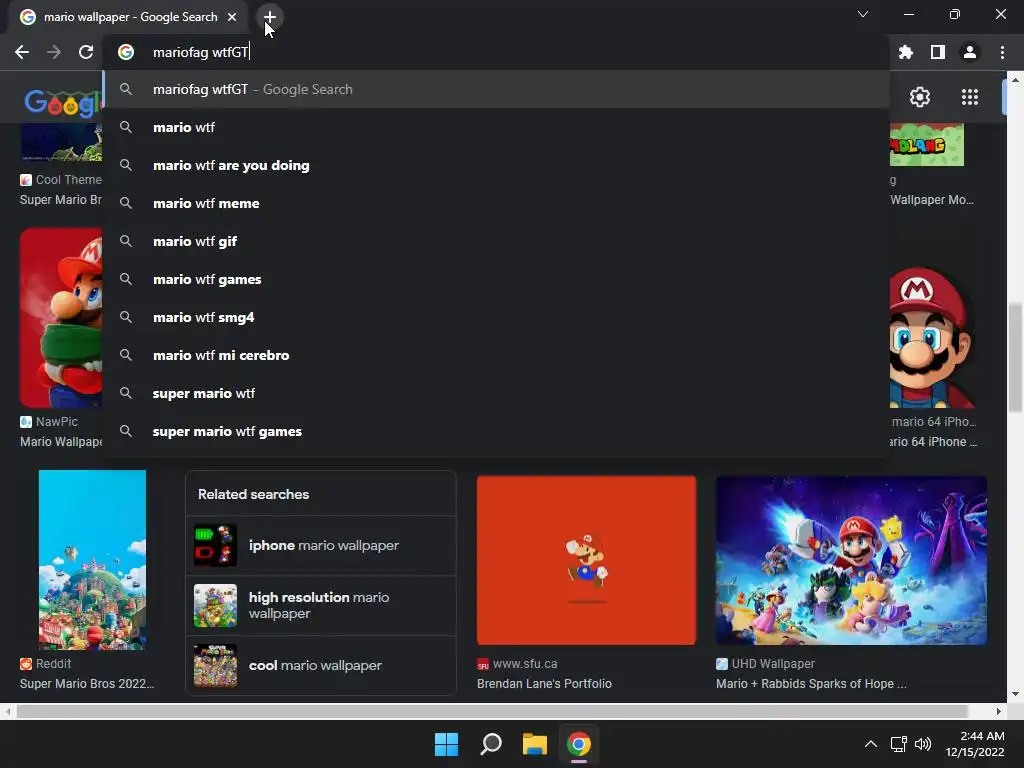Click cool mario wallpaper thumbnail
This screenshot has width=1024, height=768.
click(x=215, y=665)
